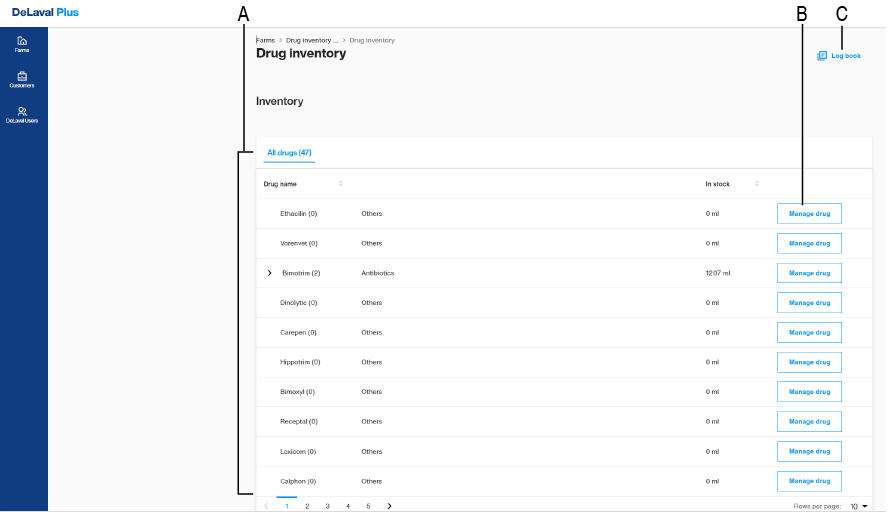
Task: Jump to page 5
Action: click(368, 506)
